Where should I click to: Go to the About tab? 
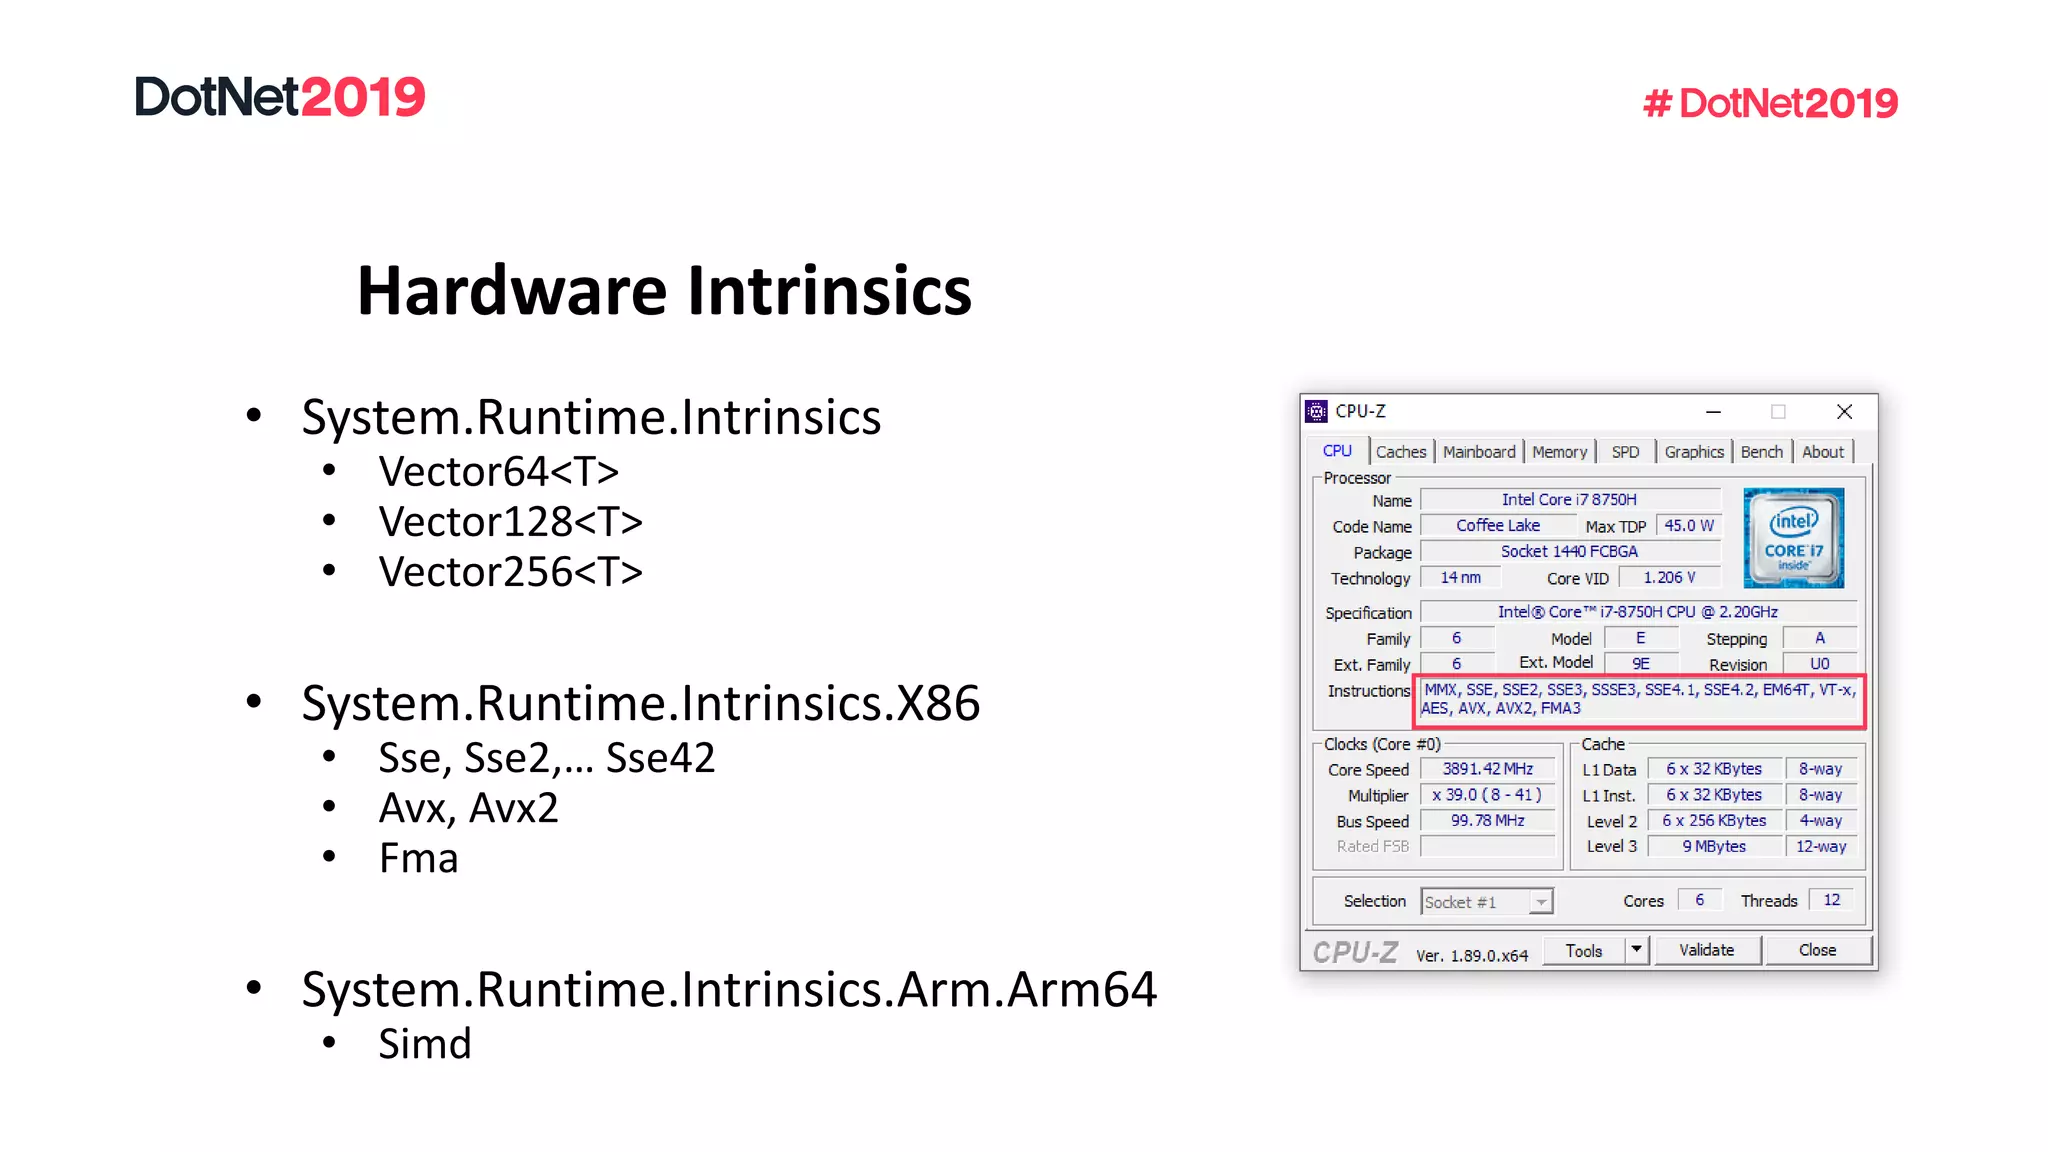point(1823,452)
